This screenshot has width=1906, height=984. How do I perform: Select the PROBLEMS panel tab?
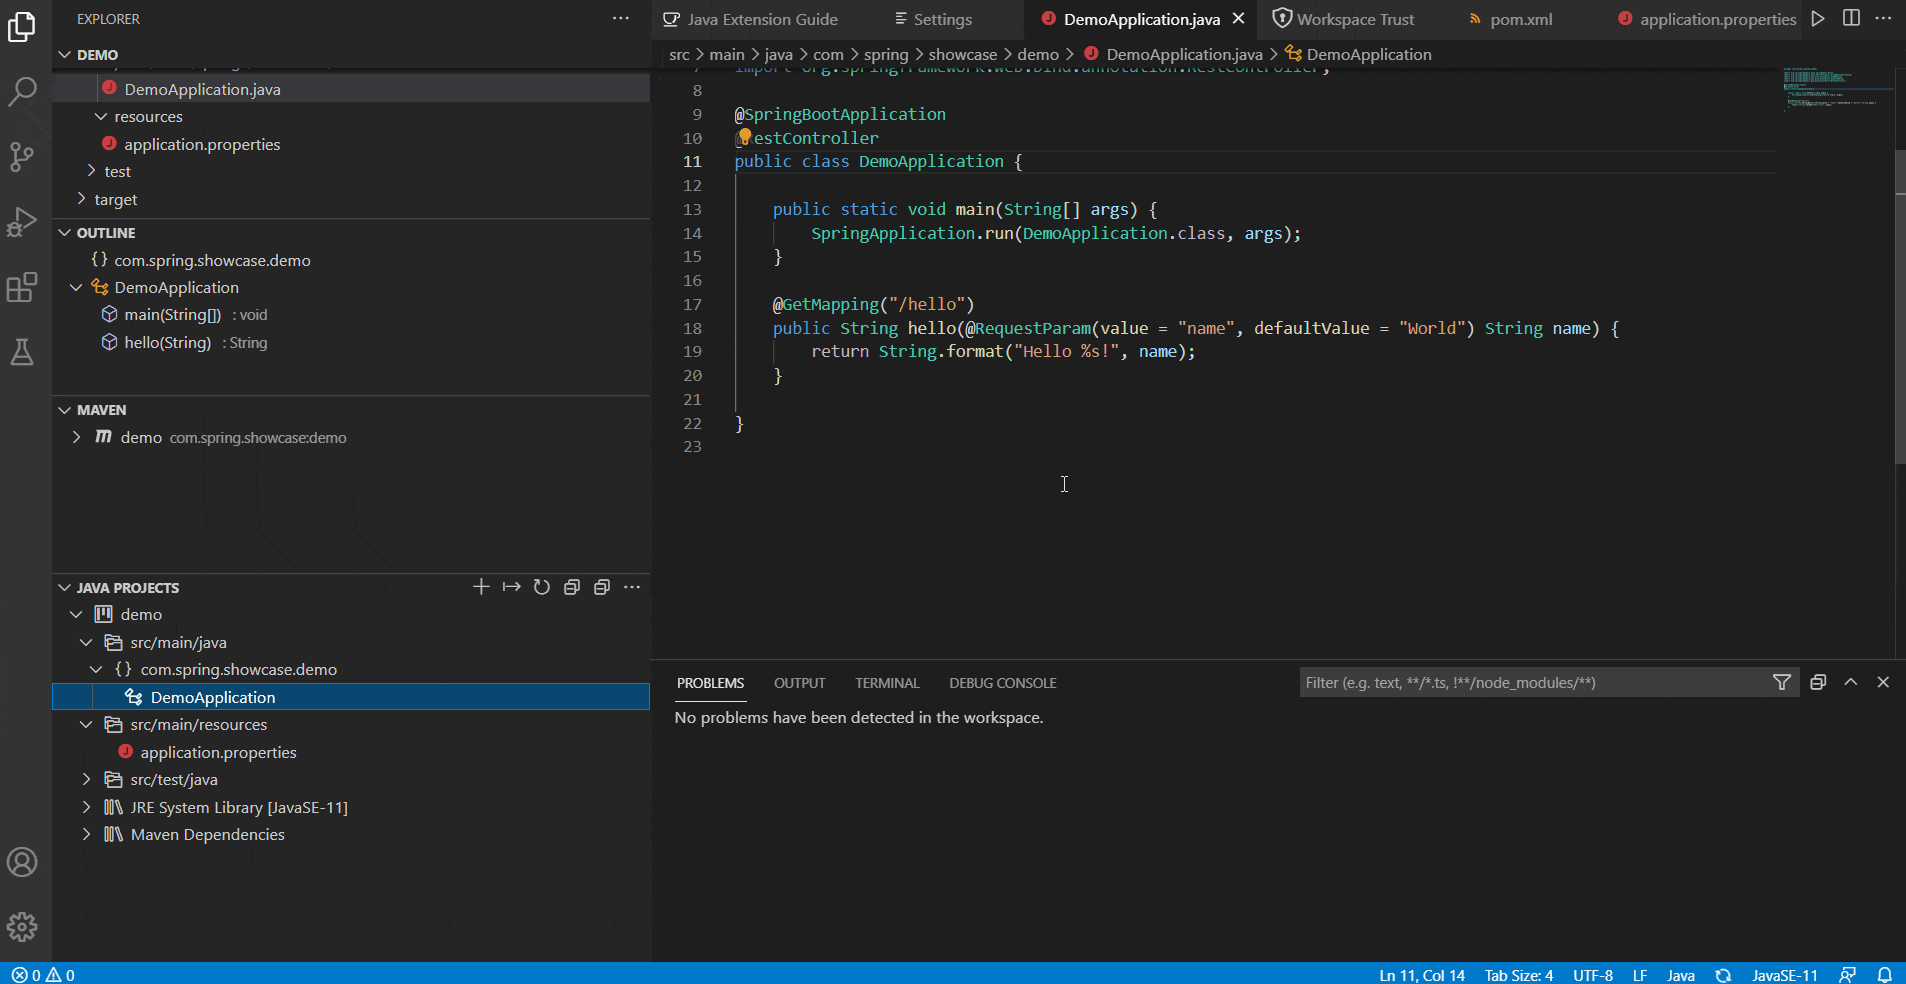click(710, 683)
